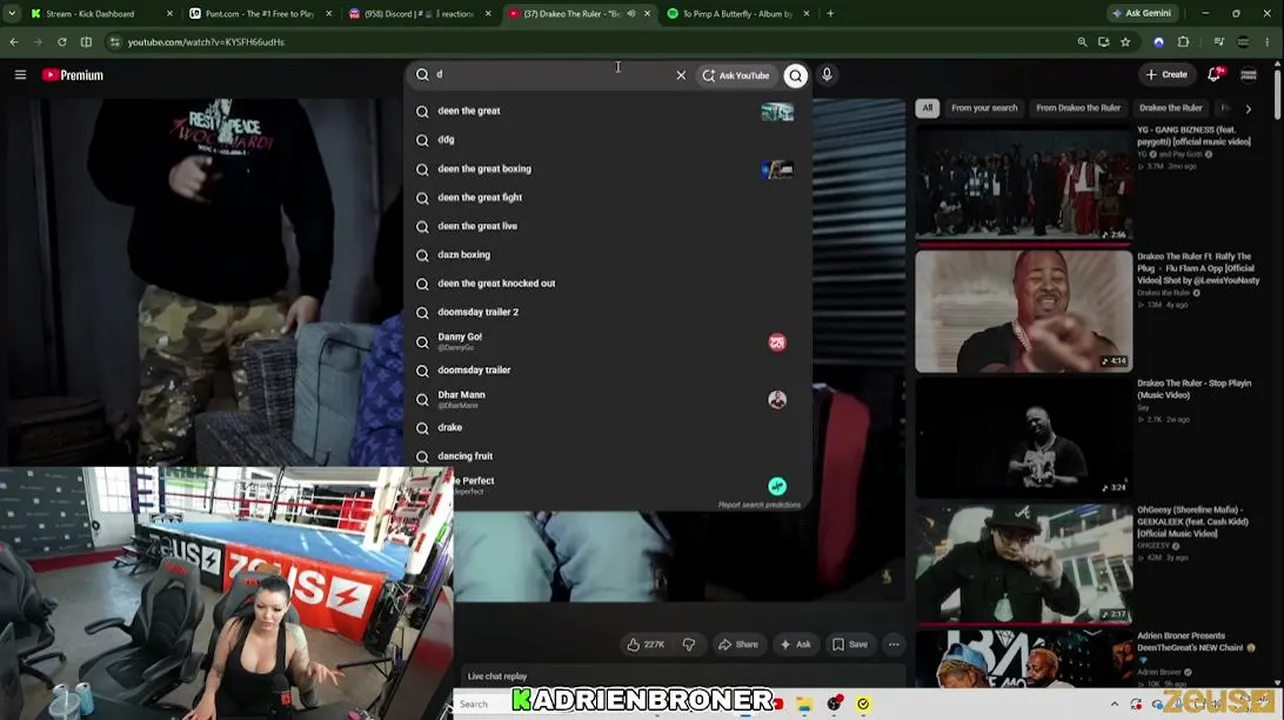Show hidden system tray icons

[1115, 704]
